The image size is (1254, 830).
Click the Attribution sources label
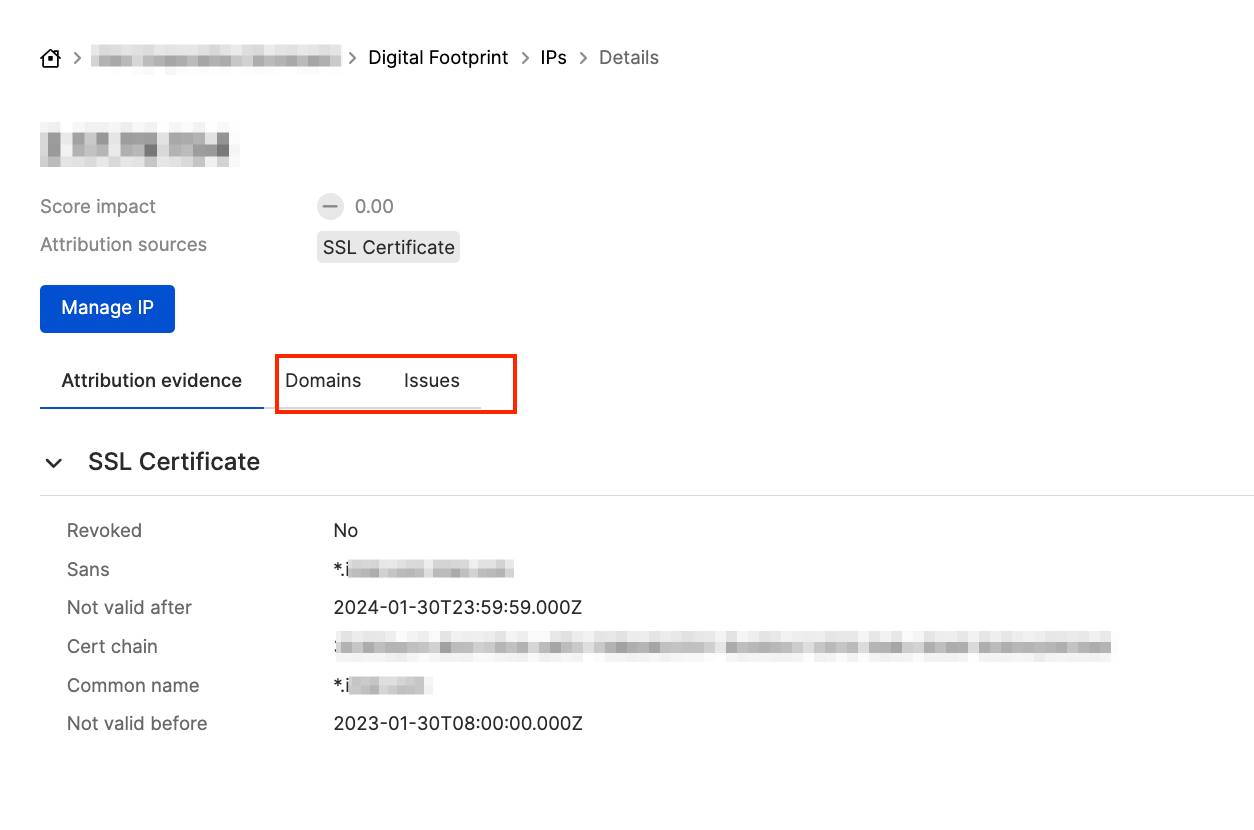point(123,245)
